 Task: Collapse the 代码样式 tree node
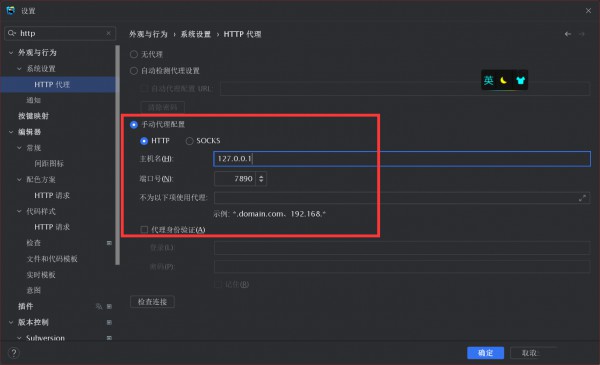(20, 211)
